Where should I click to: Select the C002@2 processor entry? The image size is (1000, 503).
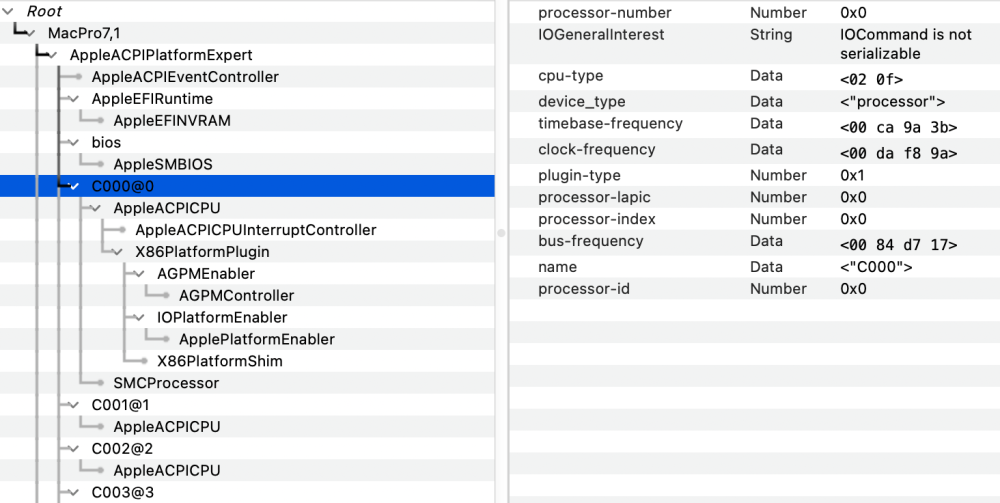(122, 449)
